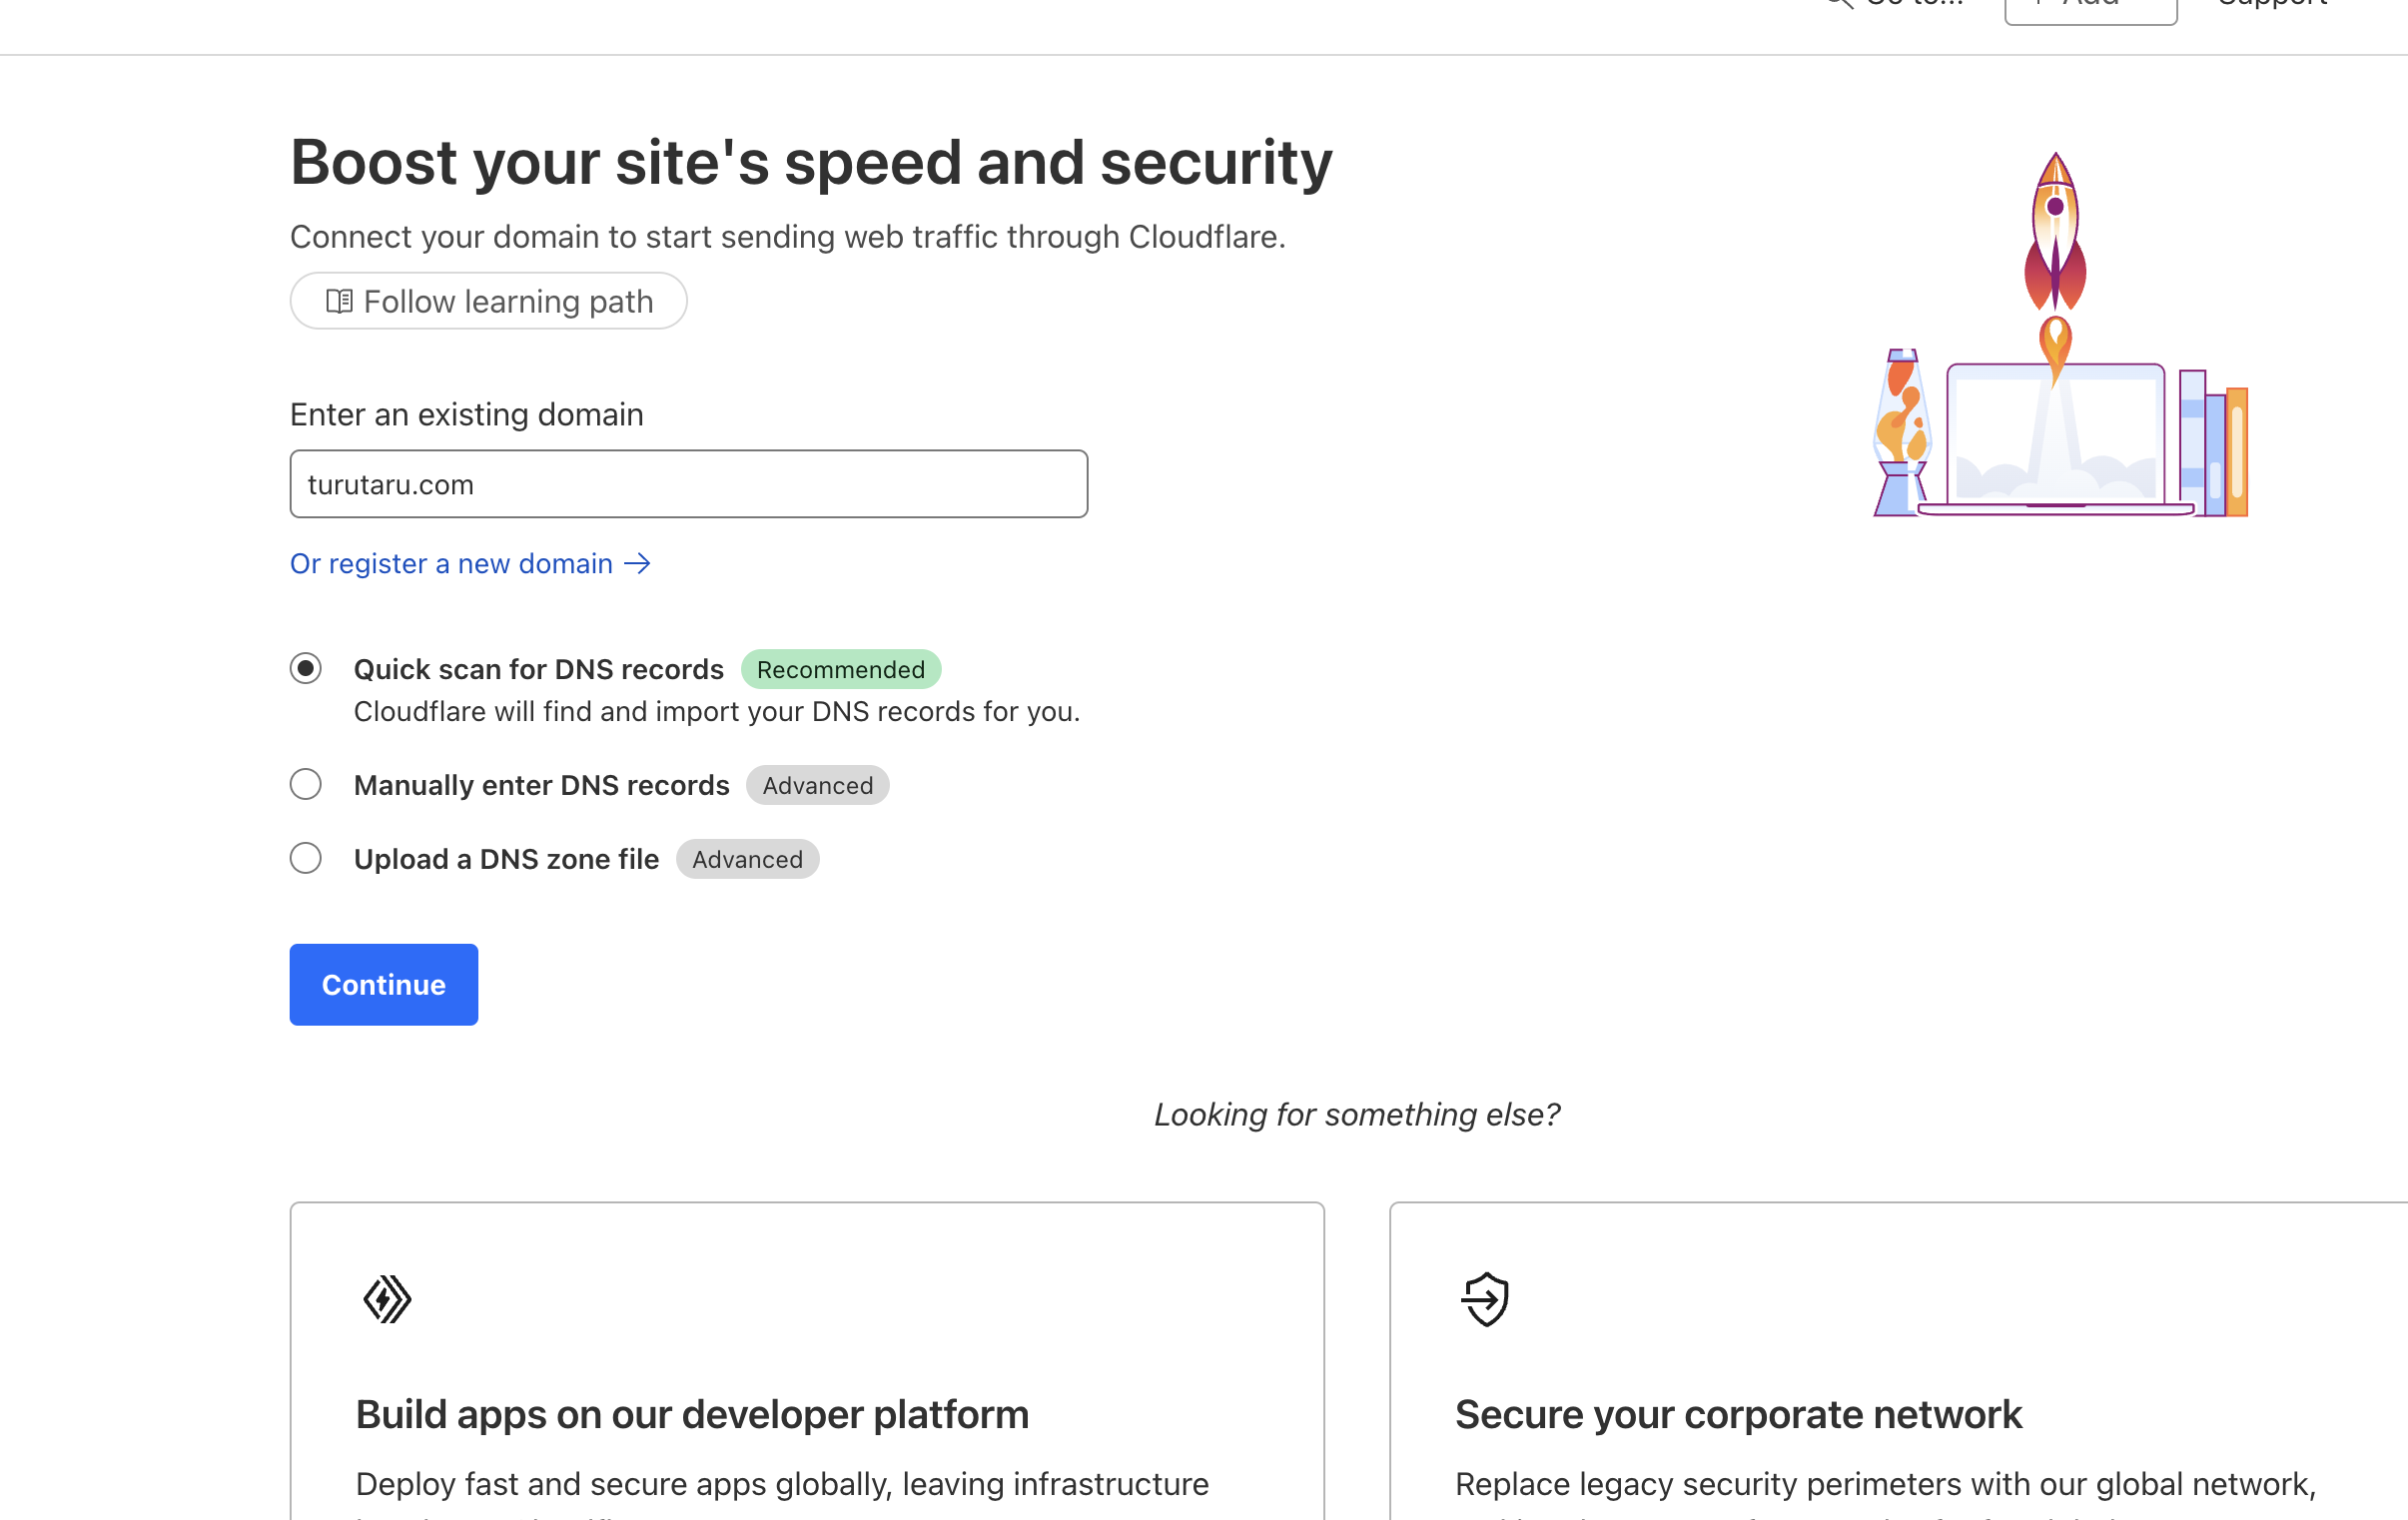Click the Advanced badge beside Manually enter DNS records
The width and height of the screenshot is (2408, 1520).
click(x=817, y=785)
